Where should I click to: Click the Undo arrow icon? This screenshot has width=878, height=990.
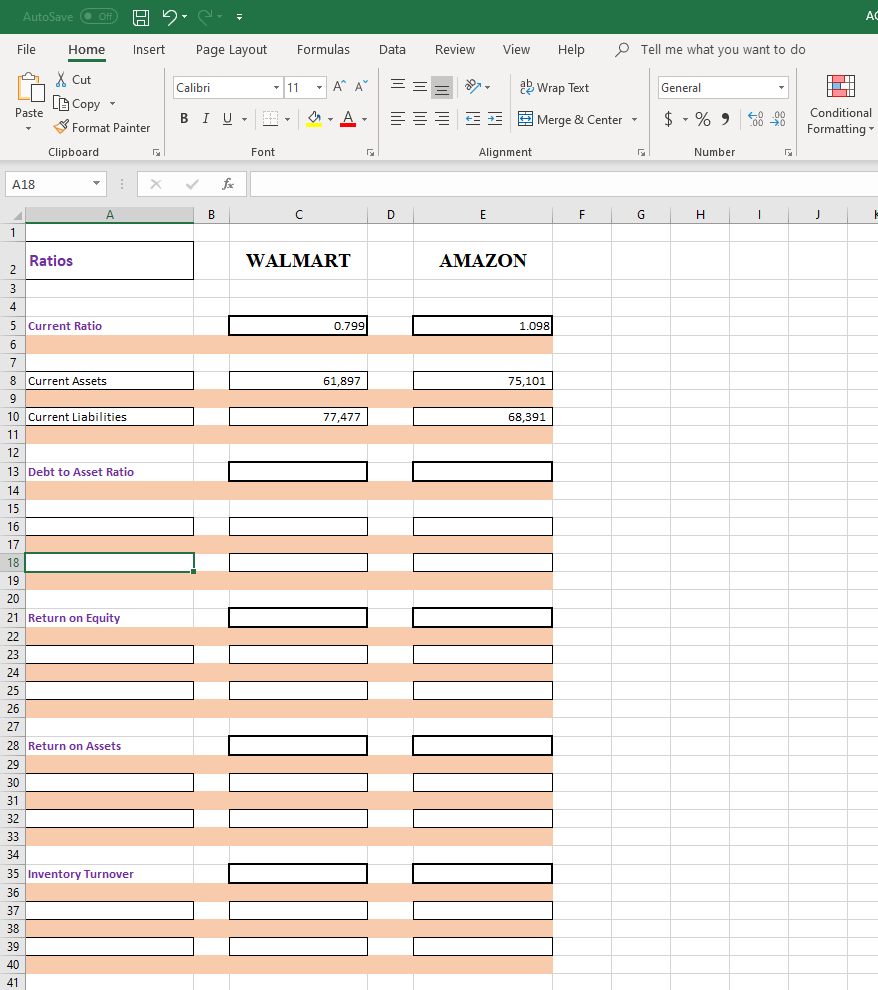click(x=169, y=16)
